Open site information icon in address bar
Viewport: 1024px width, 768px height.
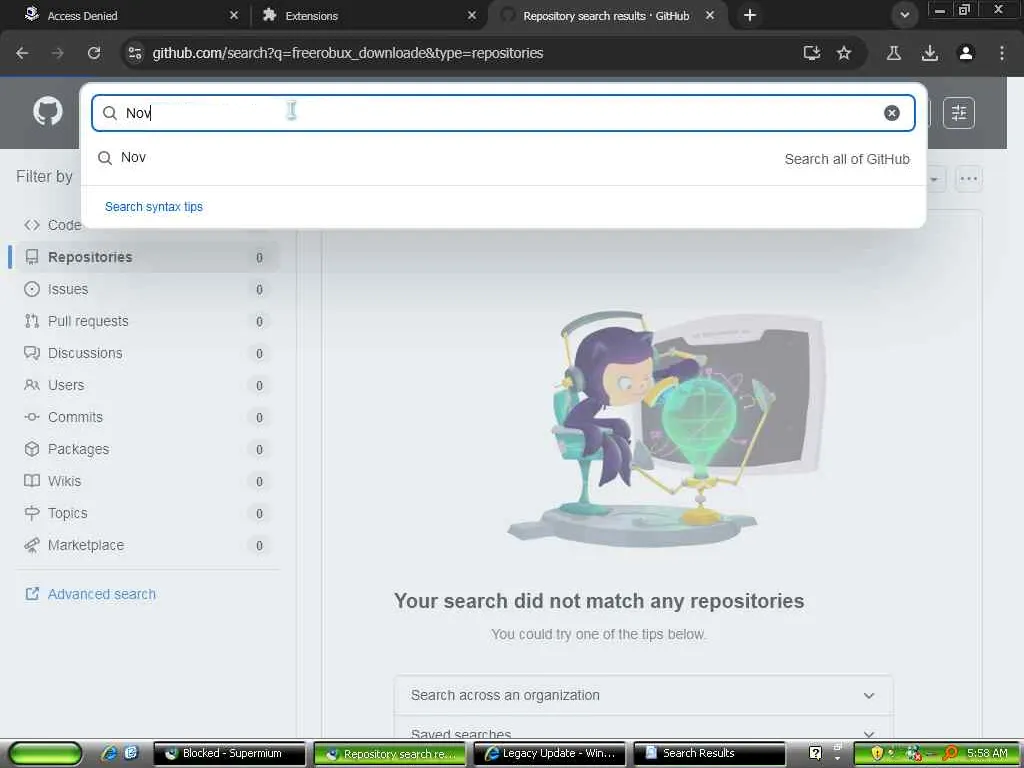135,53
